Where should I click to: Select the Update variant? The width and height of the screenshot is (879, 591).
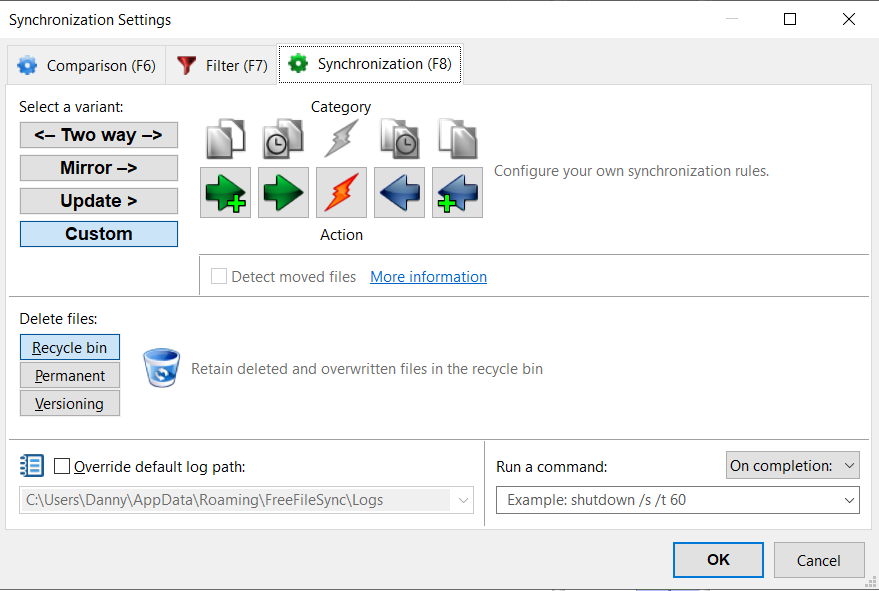99,201
